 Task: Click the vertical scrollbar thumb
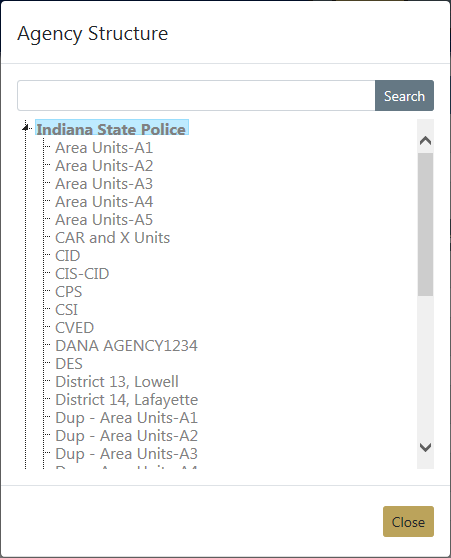click(425, 225)
